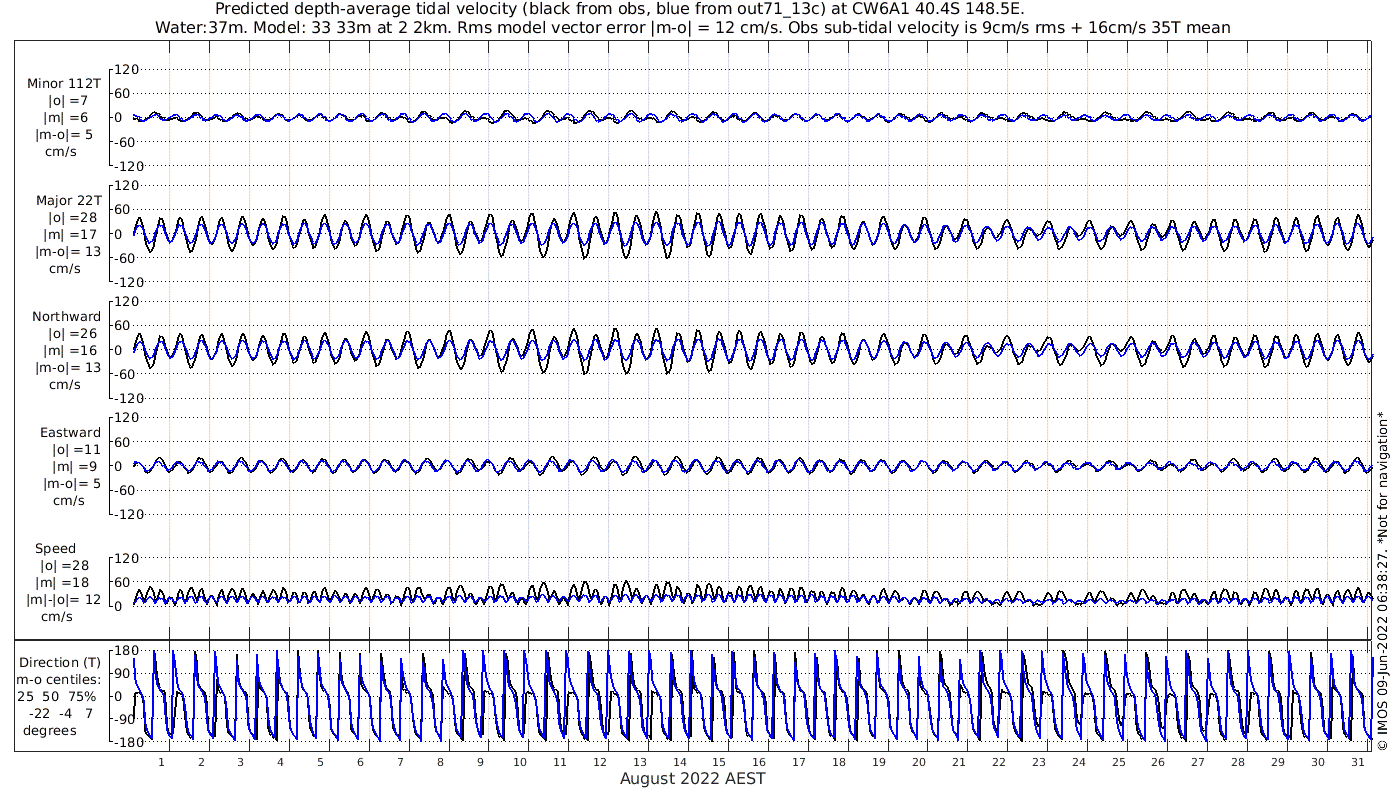Viewport: 1400px width, 800px height.
Task: Click day tick label '10' on the x-axis
Action: (x=520, y=762)
